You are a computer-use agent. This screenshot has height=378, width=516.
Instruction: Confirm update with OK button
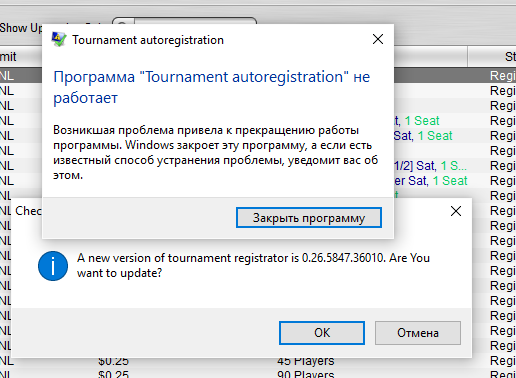coord(322,333)
